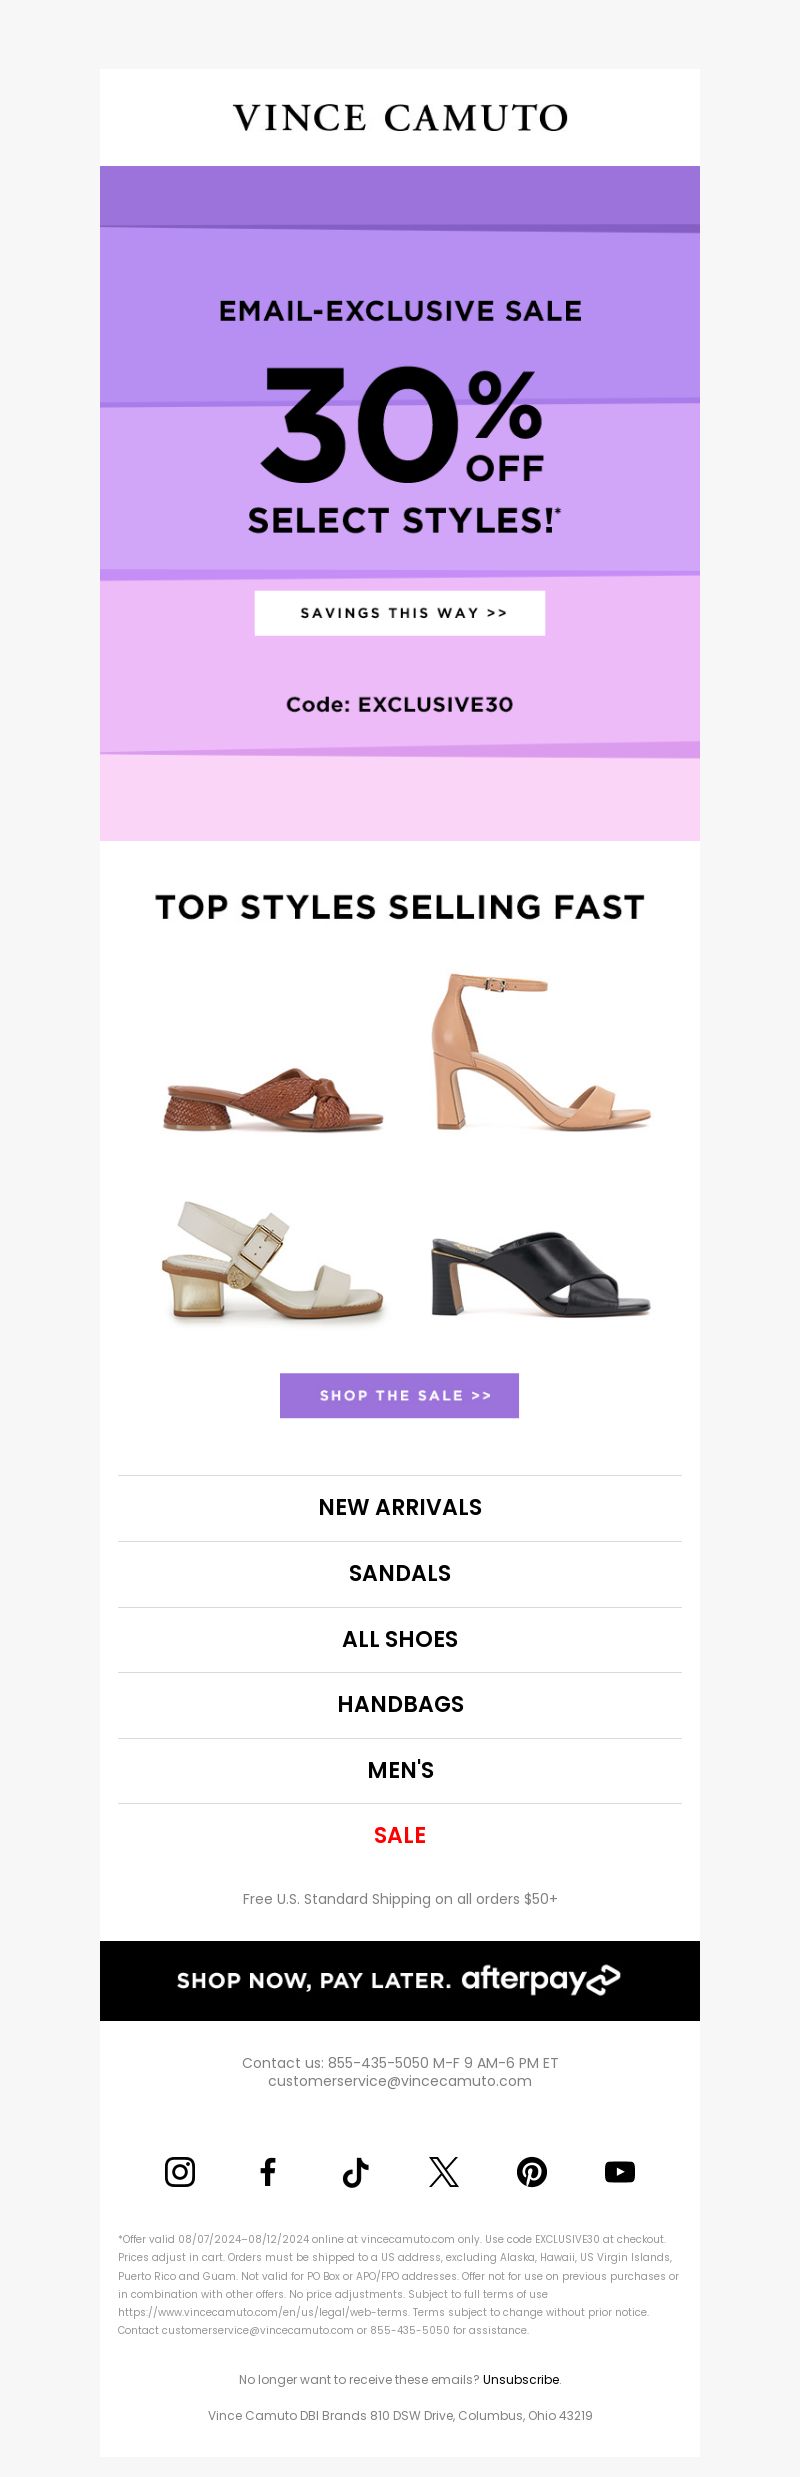
Task: Open the red Sale link
Action: click(400, 1836)
